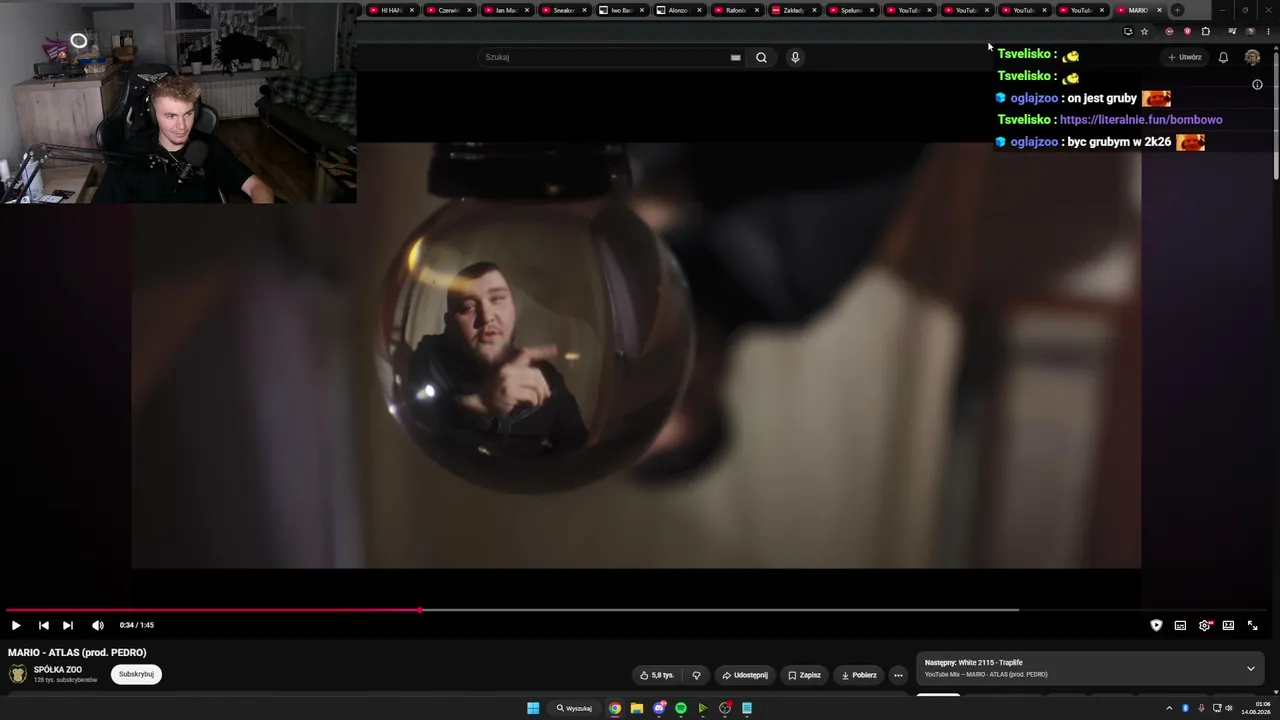Open Google Chrome from the taskbar
The height and width of the screenshot is (720, 1280).
pos(615,708)
